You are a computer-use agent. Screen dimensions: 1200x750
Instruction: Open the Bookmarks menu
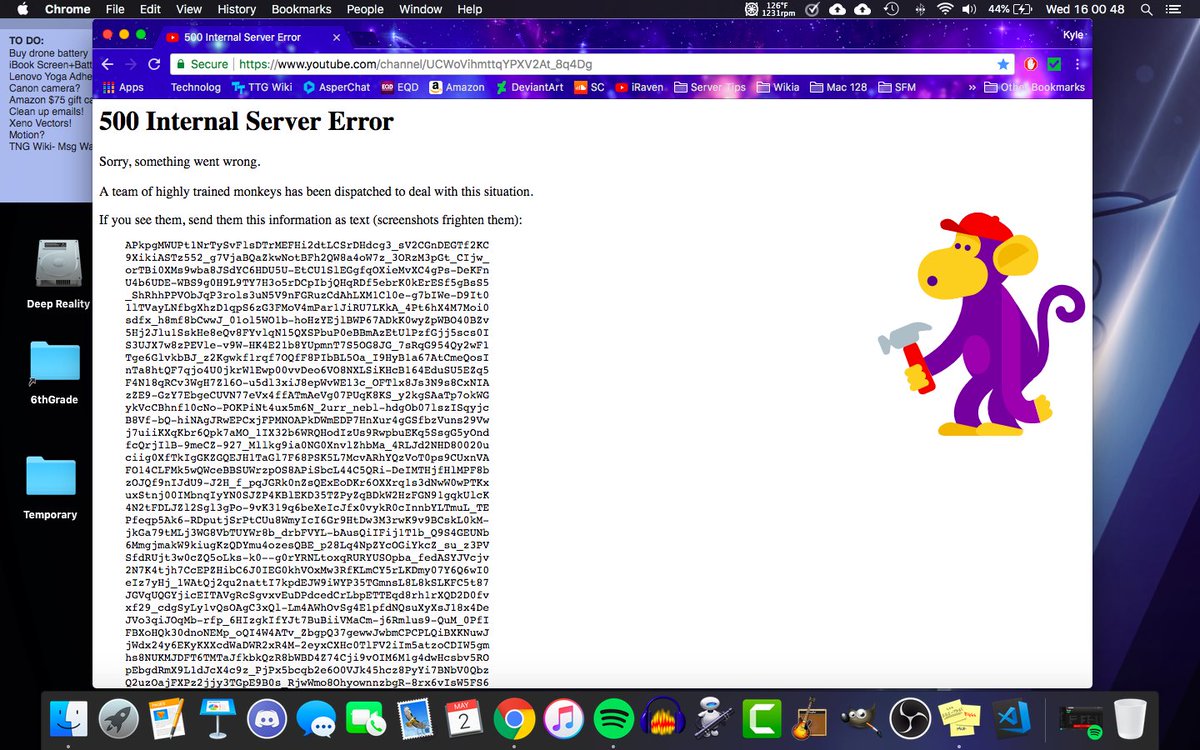[x=301, y=9]
